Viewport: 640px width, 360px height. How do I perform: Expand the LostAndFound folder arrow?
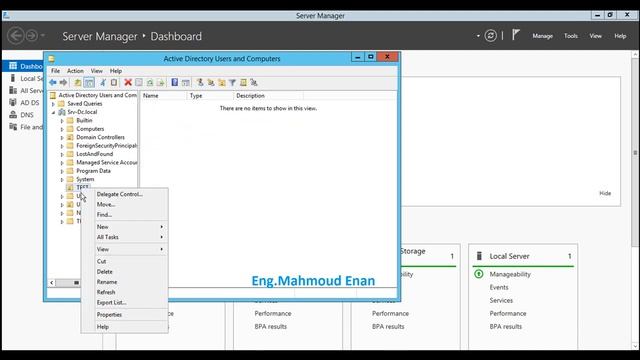point(62,154)
